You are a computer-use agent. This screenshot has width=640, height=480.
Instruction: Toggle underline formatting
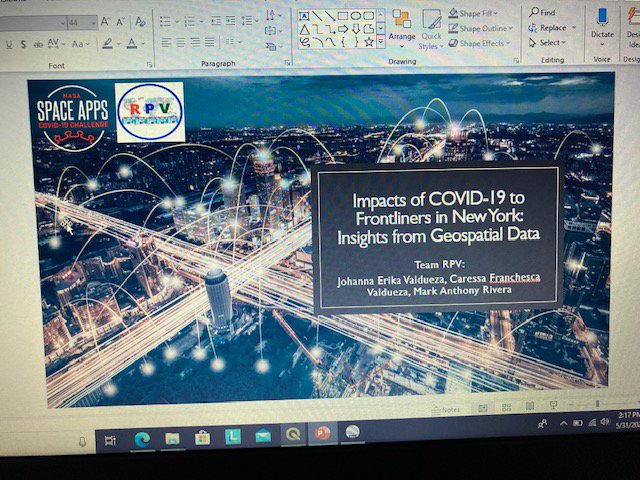[8, 44]
